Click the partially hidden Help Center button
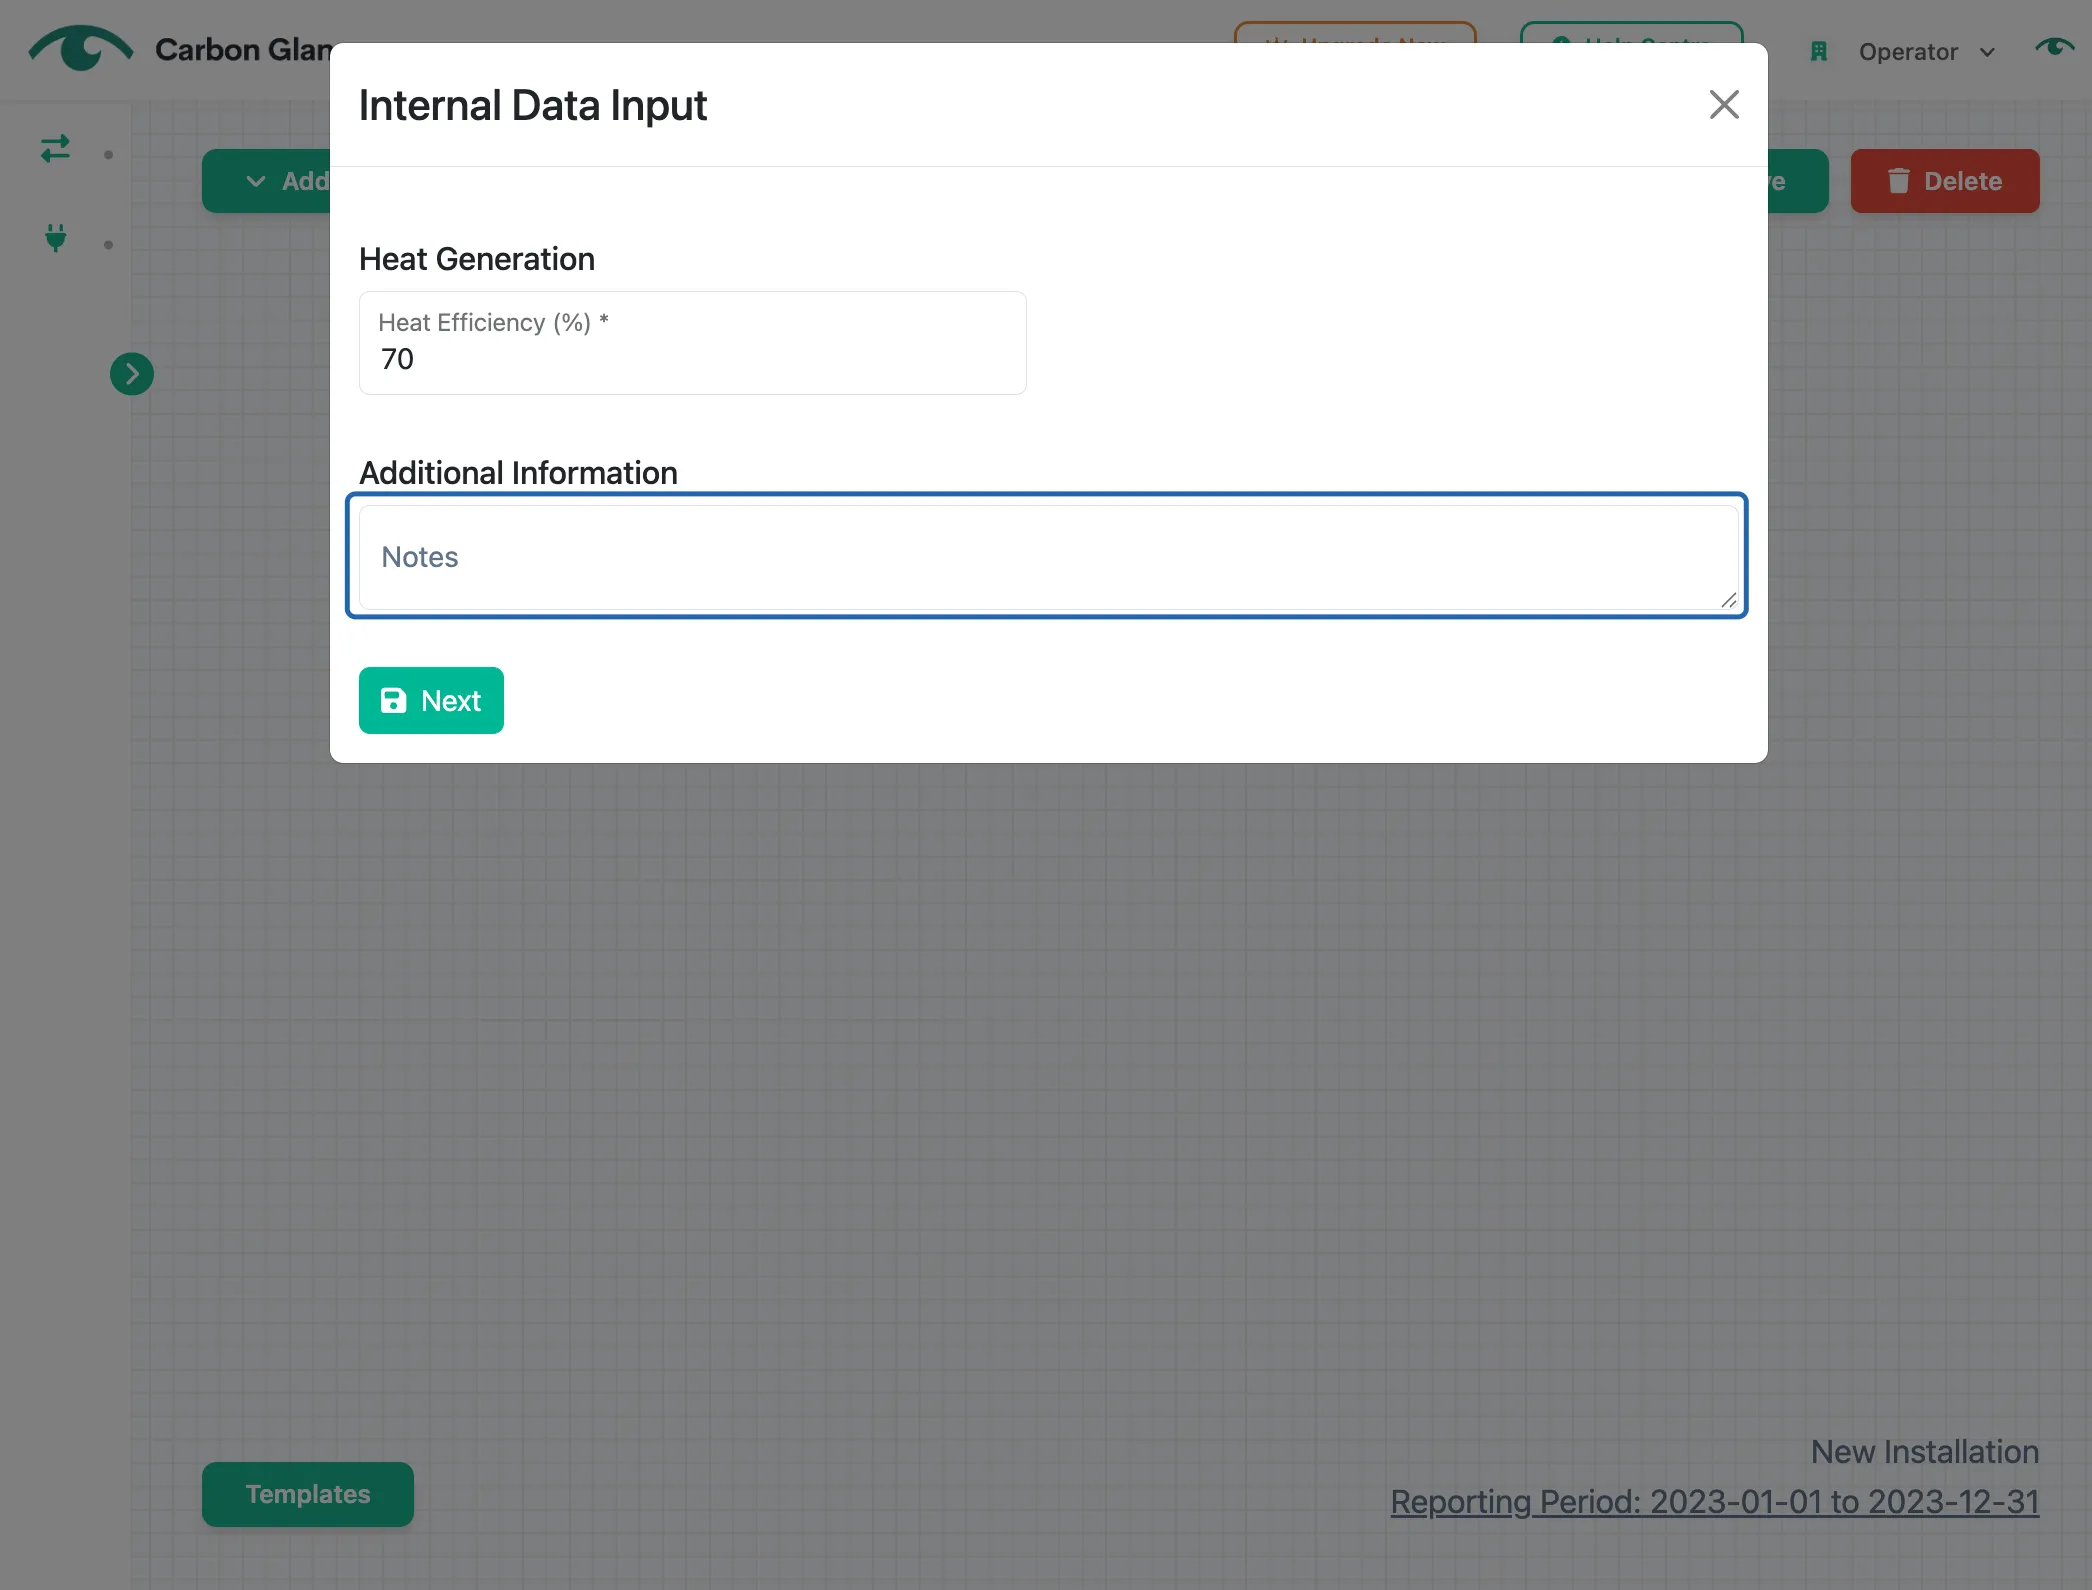Screen dimensions: 2092x1590 (1631, 33)
